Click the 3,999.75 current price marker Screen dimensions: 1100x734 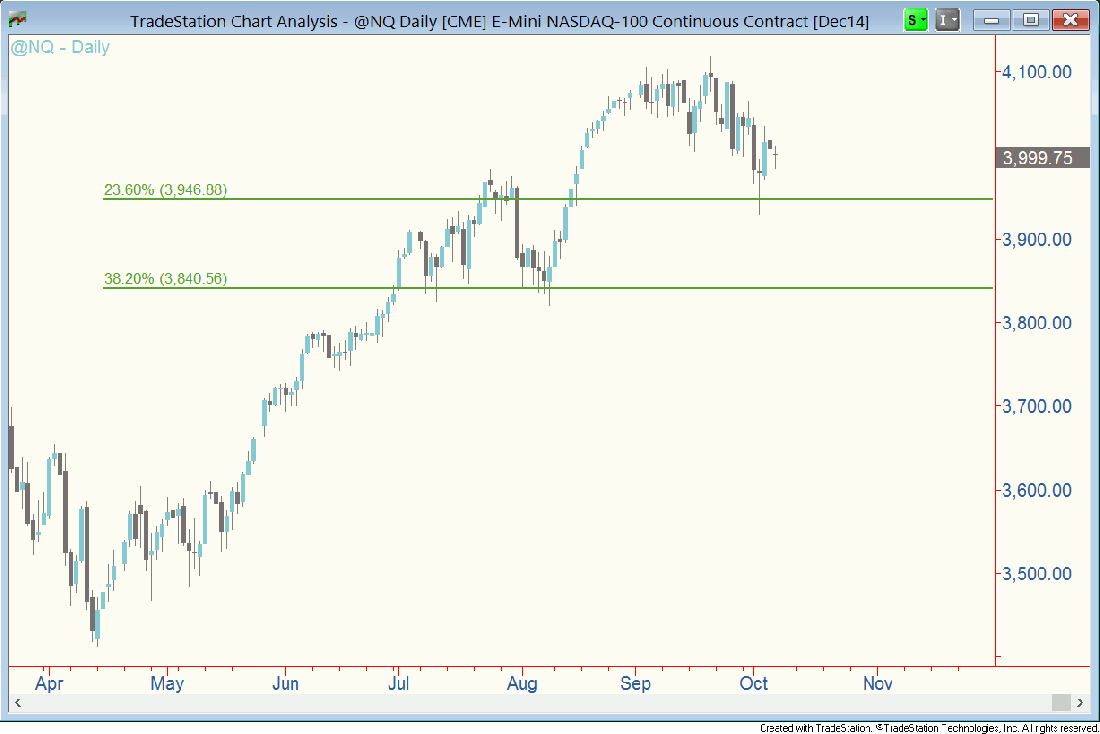(1042, 158)
